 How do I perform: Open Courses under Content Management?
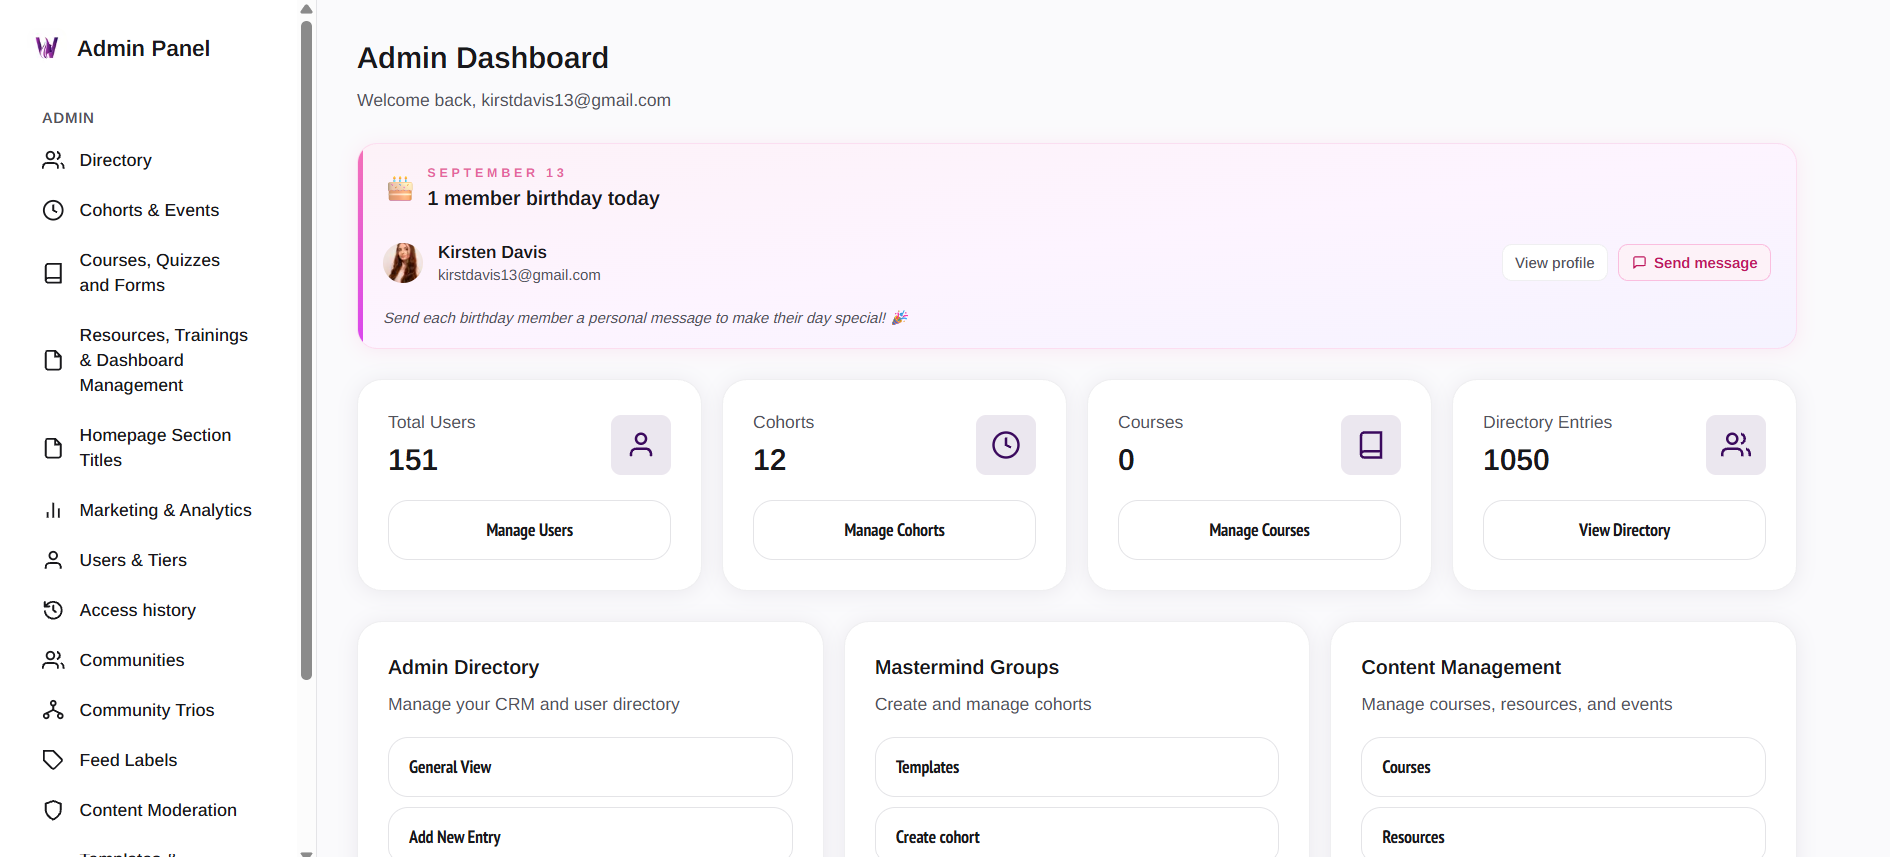tap(1564, 767)
